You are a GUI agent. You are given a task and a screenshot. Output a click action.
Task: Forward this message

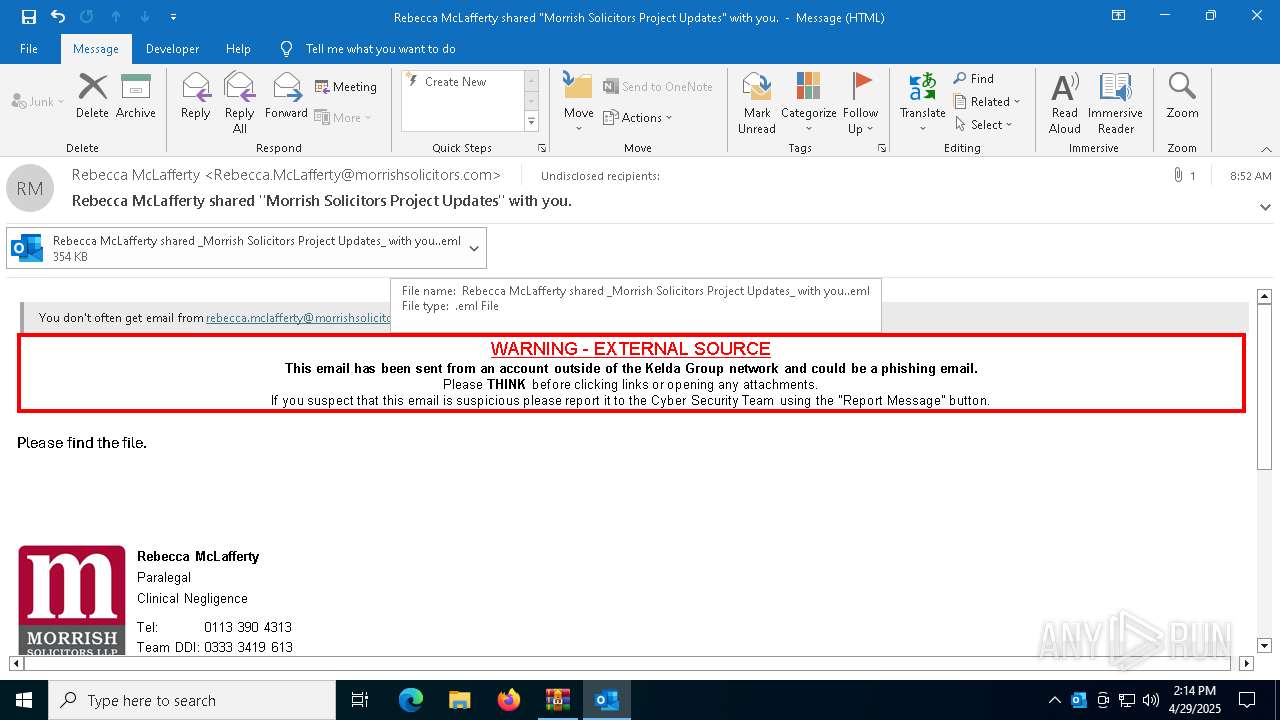[x=286, y=96]
